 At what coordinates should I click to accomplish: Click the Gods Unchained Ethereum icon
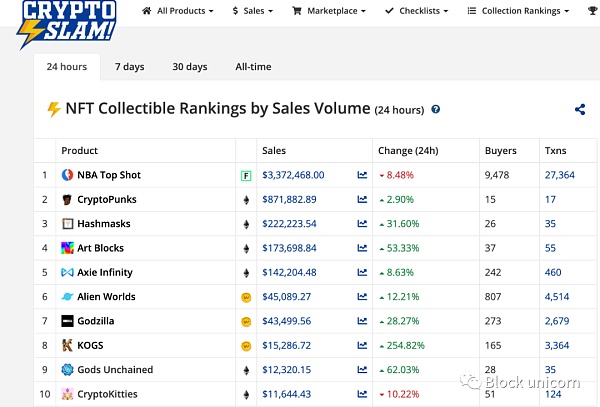tap(245, 370)
